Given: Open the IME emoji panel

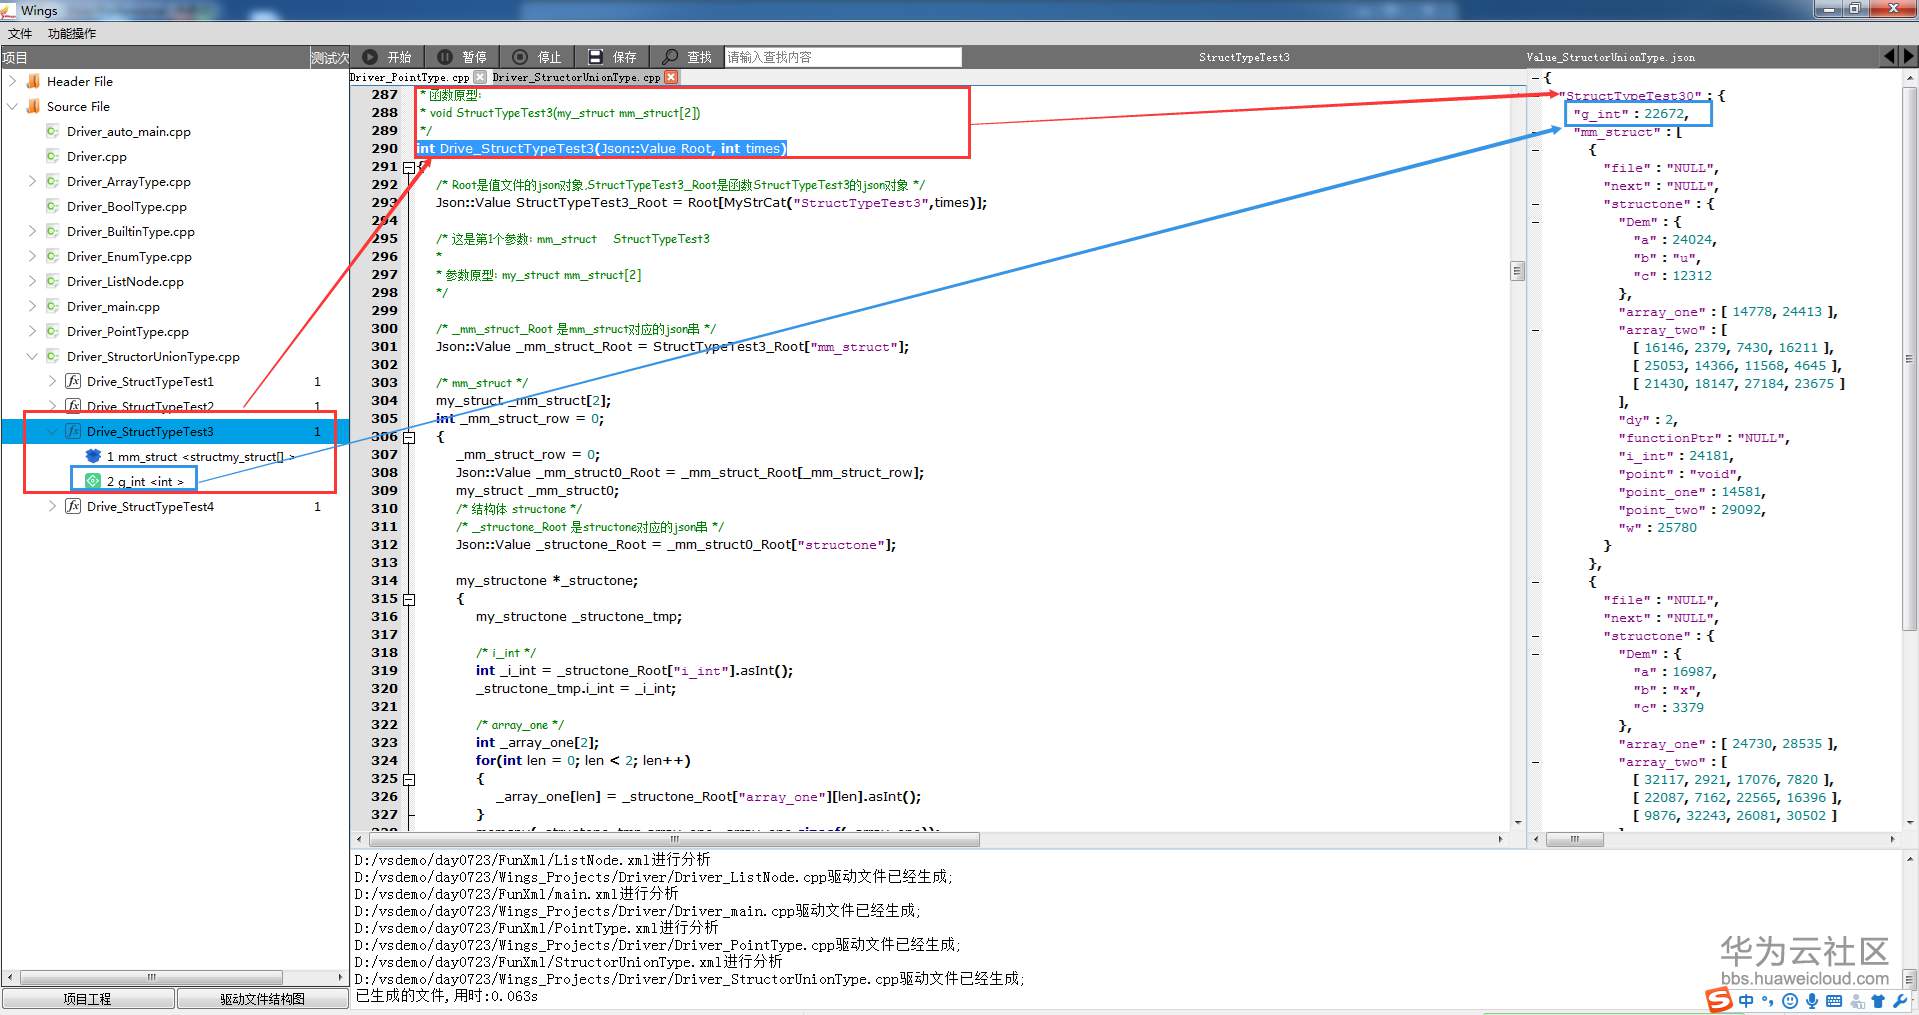Looking at the screenshot, I should coord(1790,1001).
